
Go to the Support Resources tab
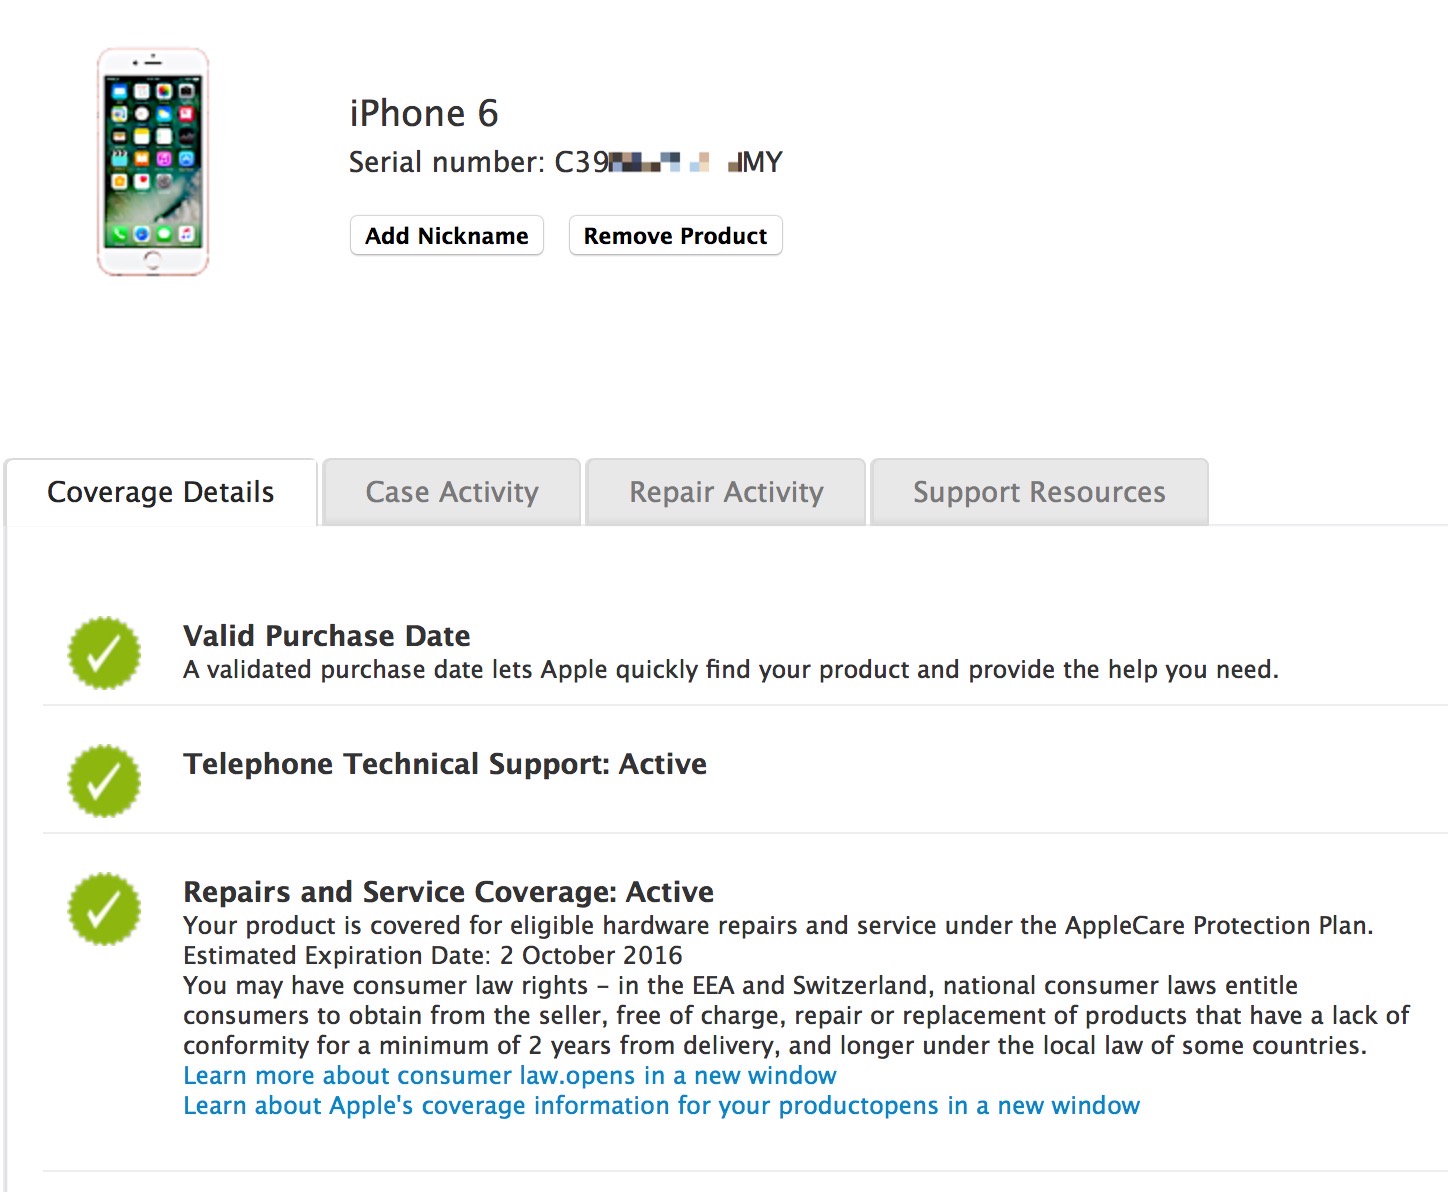coord(1039,492)
